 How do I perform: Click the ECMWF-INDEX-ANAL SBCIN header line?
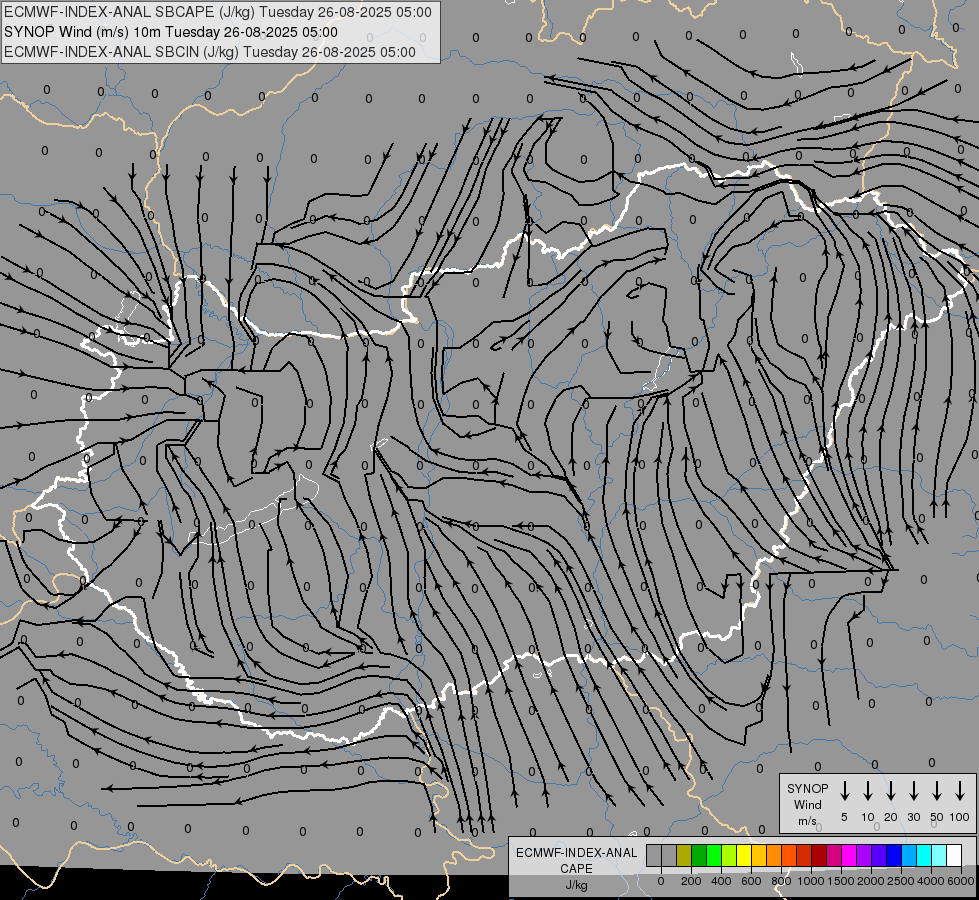pos(210,52)
